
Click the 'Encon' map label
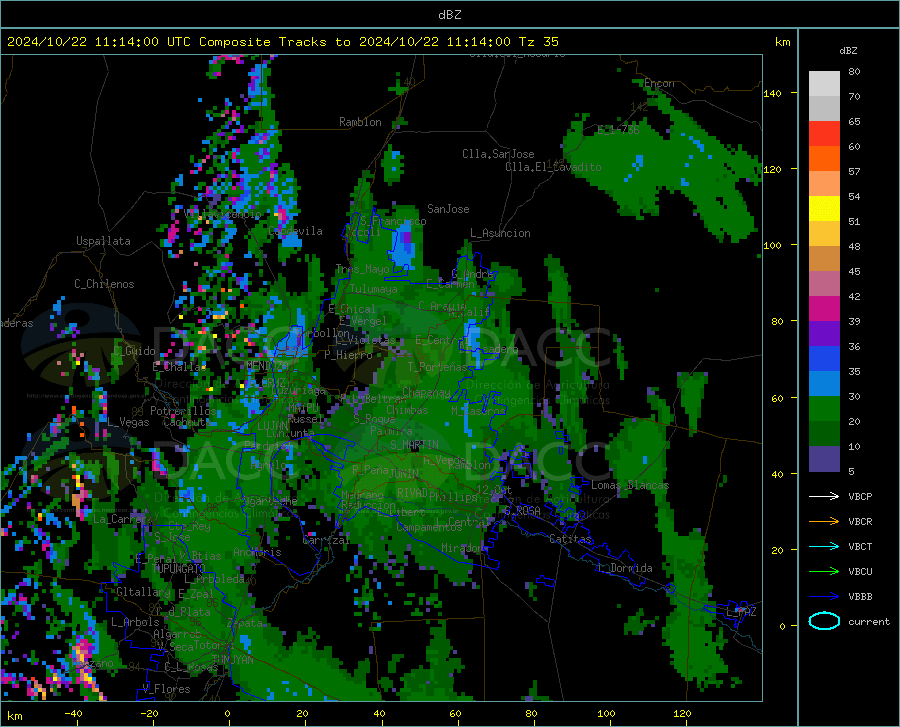pyautogui.click(x=659, y=83)
